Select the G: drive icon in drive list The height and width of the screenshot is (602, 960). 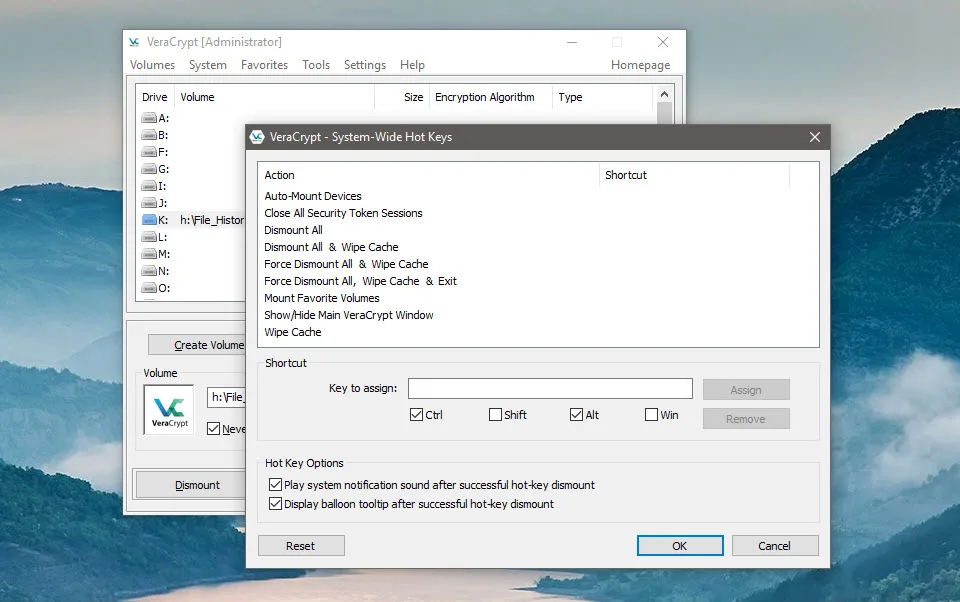(x=149, y=169)
